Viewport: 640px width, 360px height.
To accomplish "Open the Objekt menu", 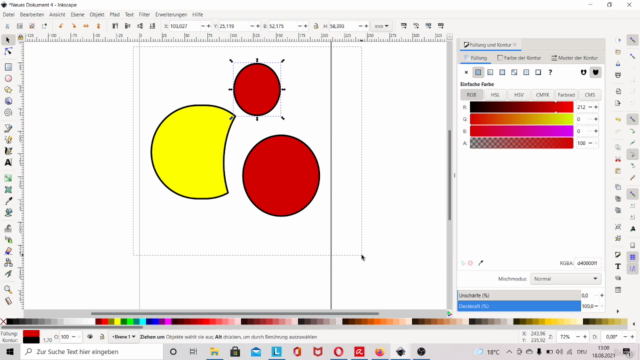I will click(97, 15).
